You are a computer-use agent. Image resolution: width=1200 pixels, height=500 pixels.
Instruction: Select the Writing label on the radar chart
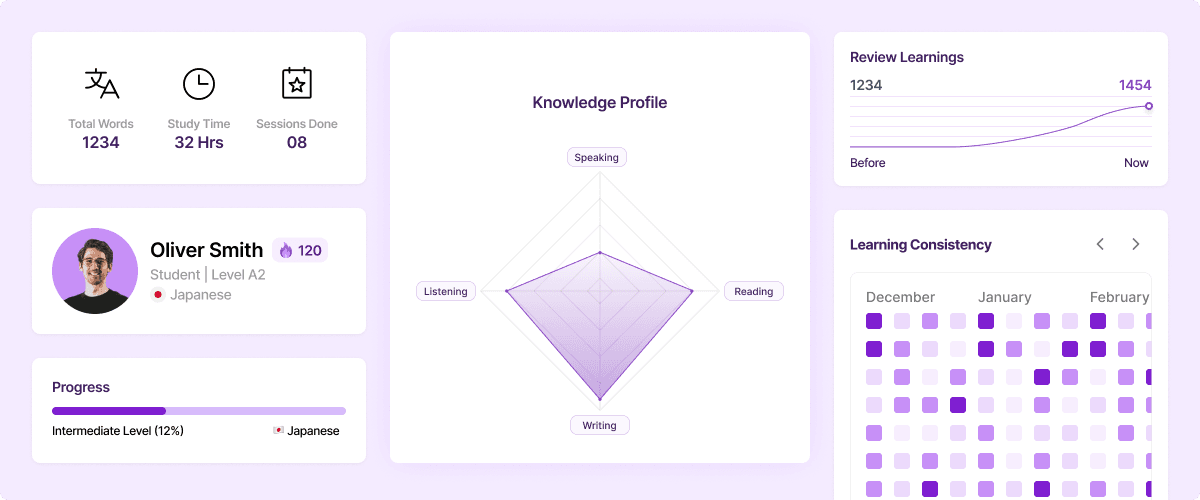click(x=600, y=426)
